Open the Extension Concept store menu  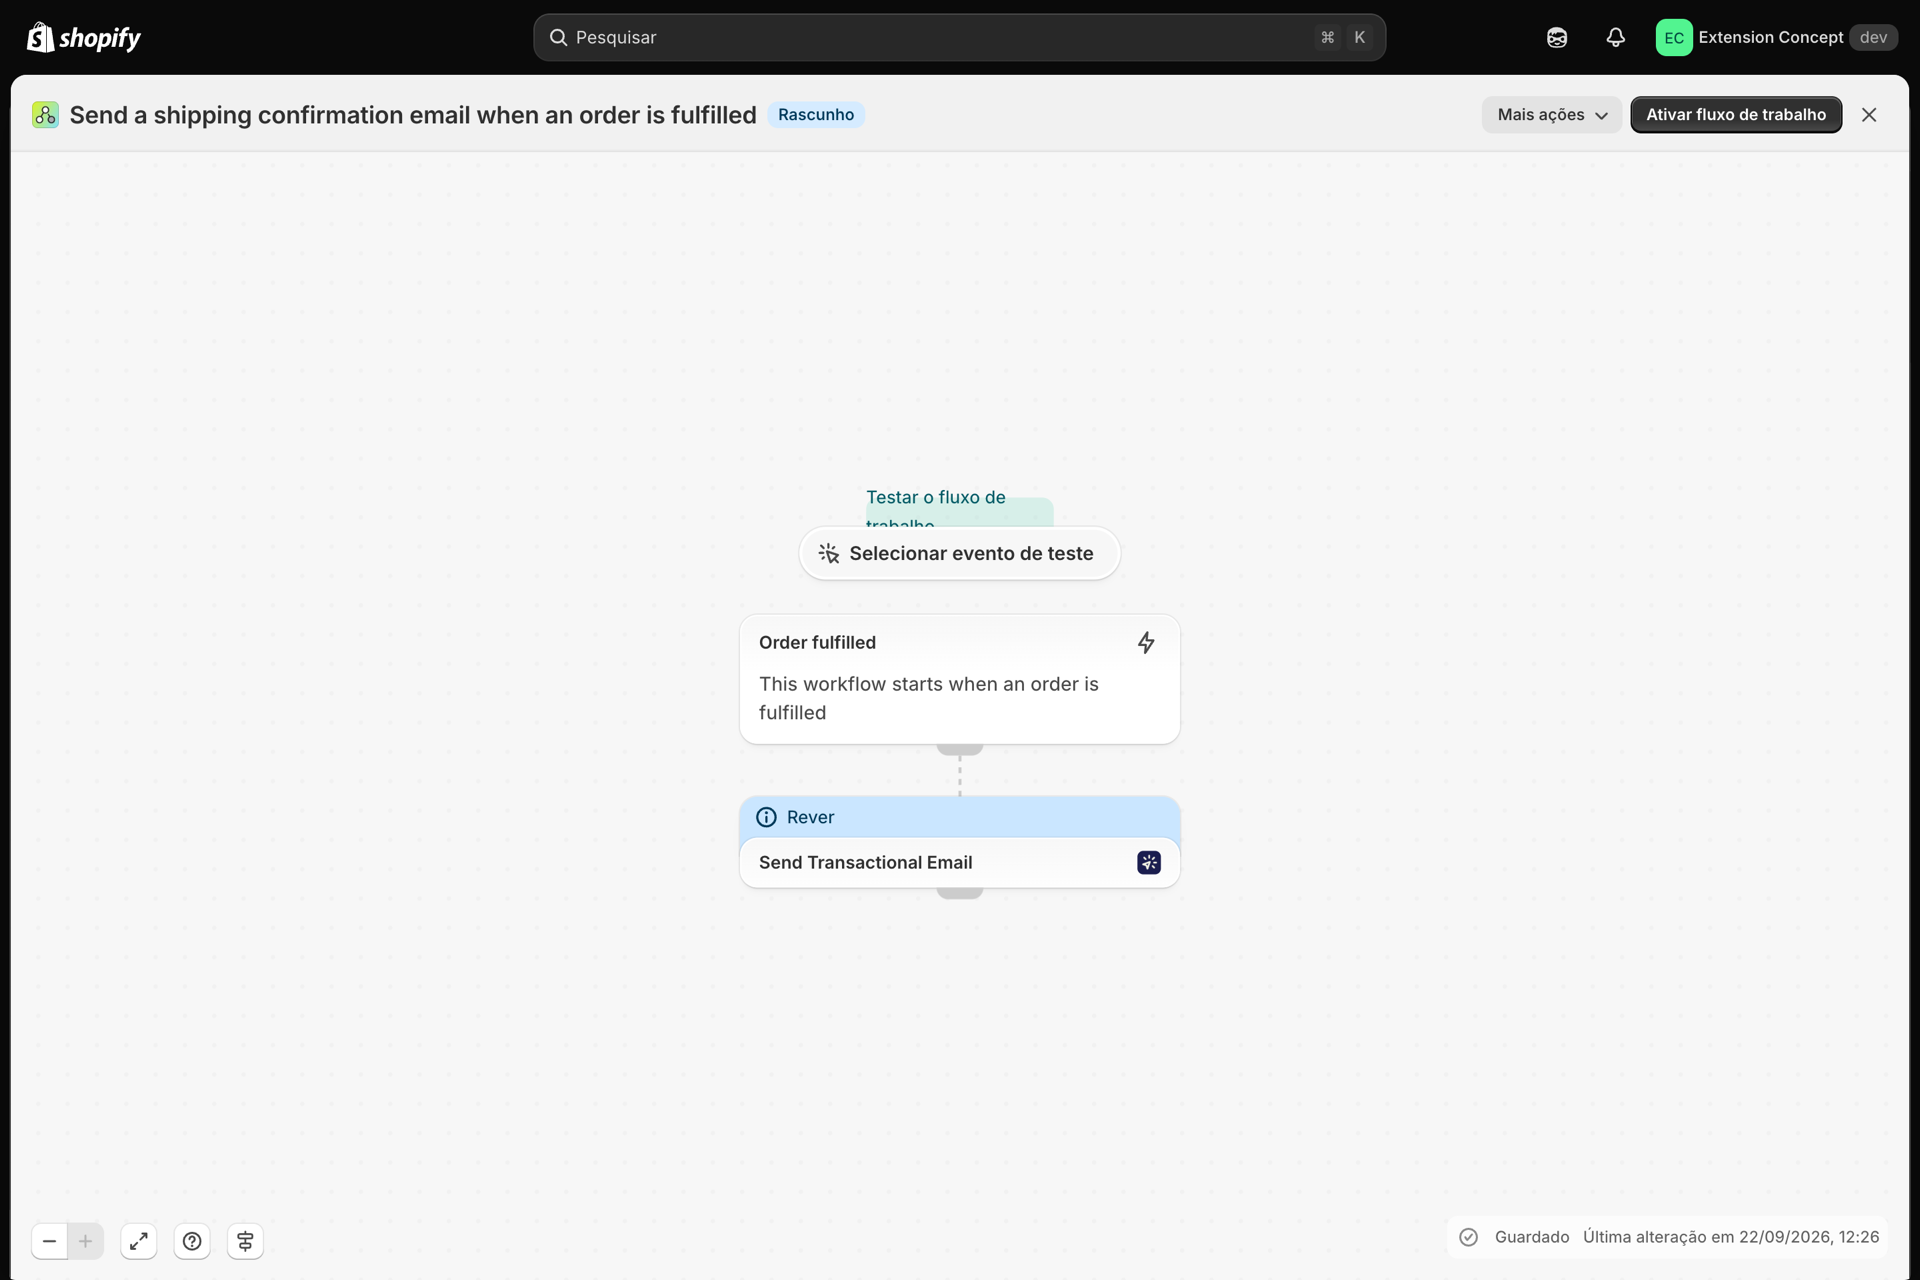coord(1776,37)
